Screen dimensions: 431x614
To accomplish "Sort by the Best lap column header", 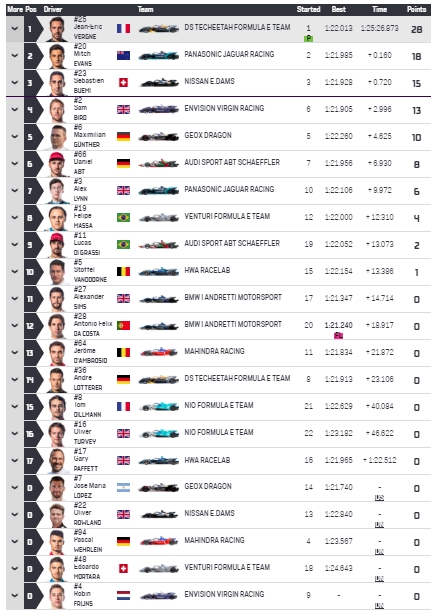I will (339, 9).
